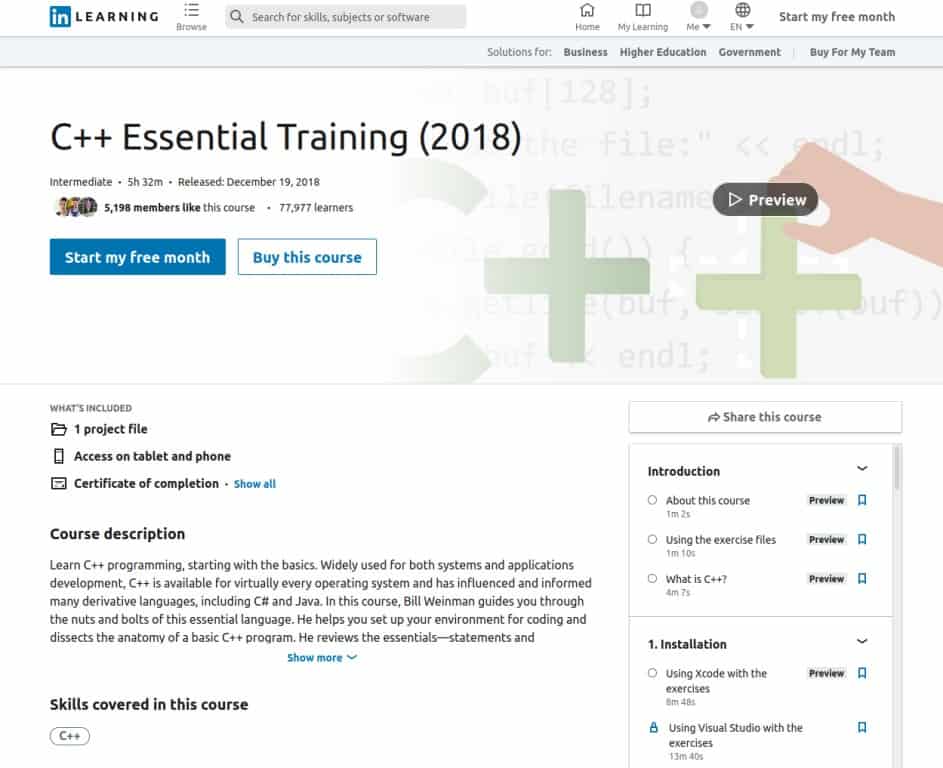Click the project file folder icon

tap(58, 429)
